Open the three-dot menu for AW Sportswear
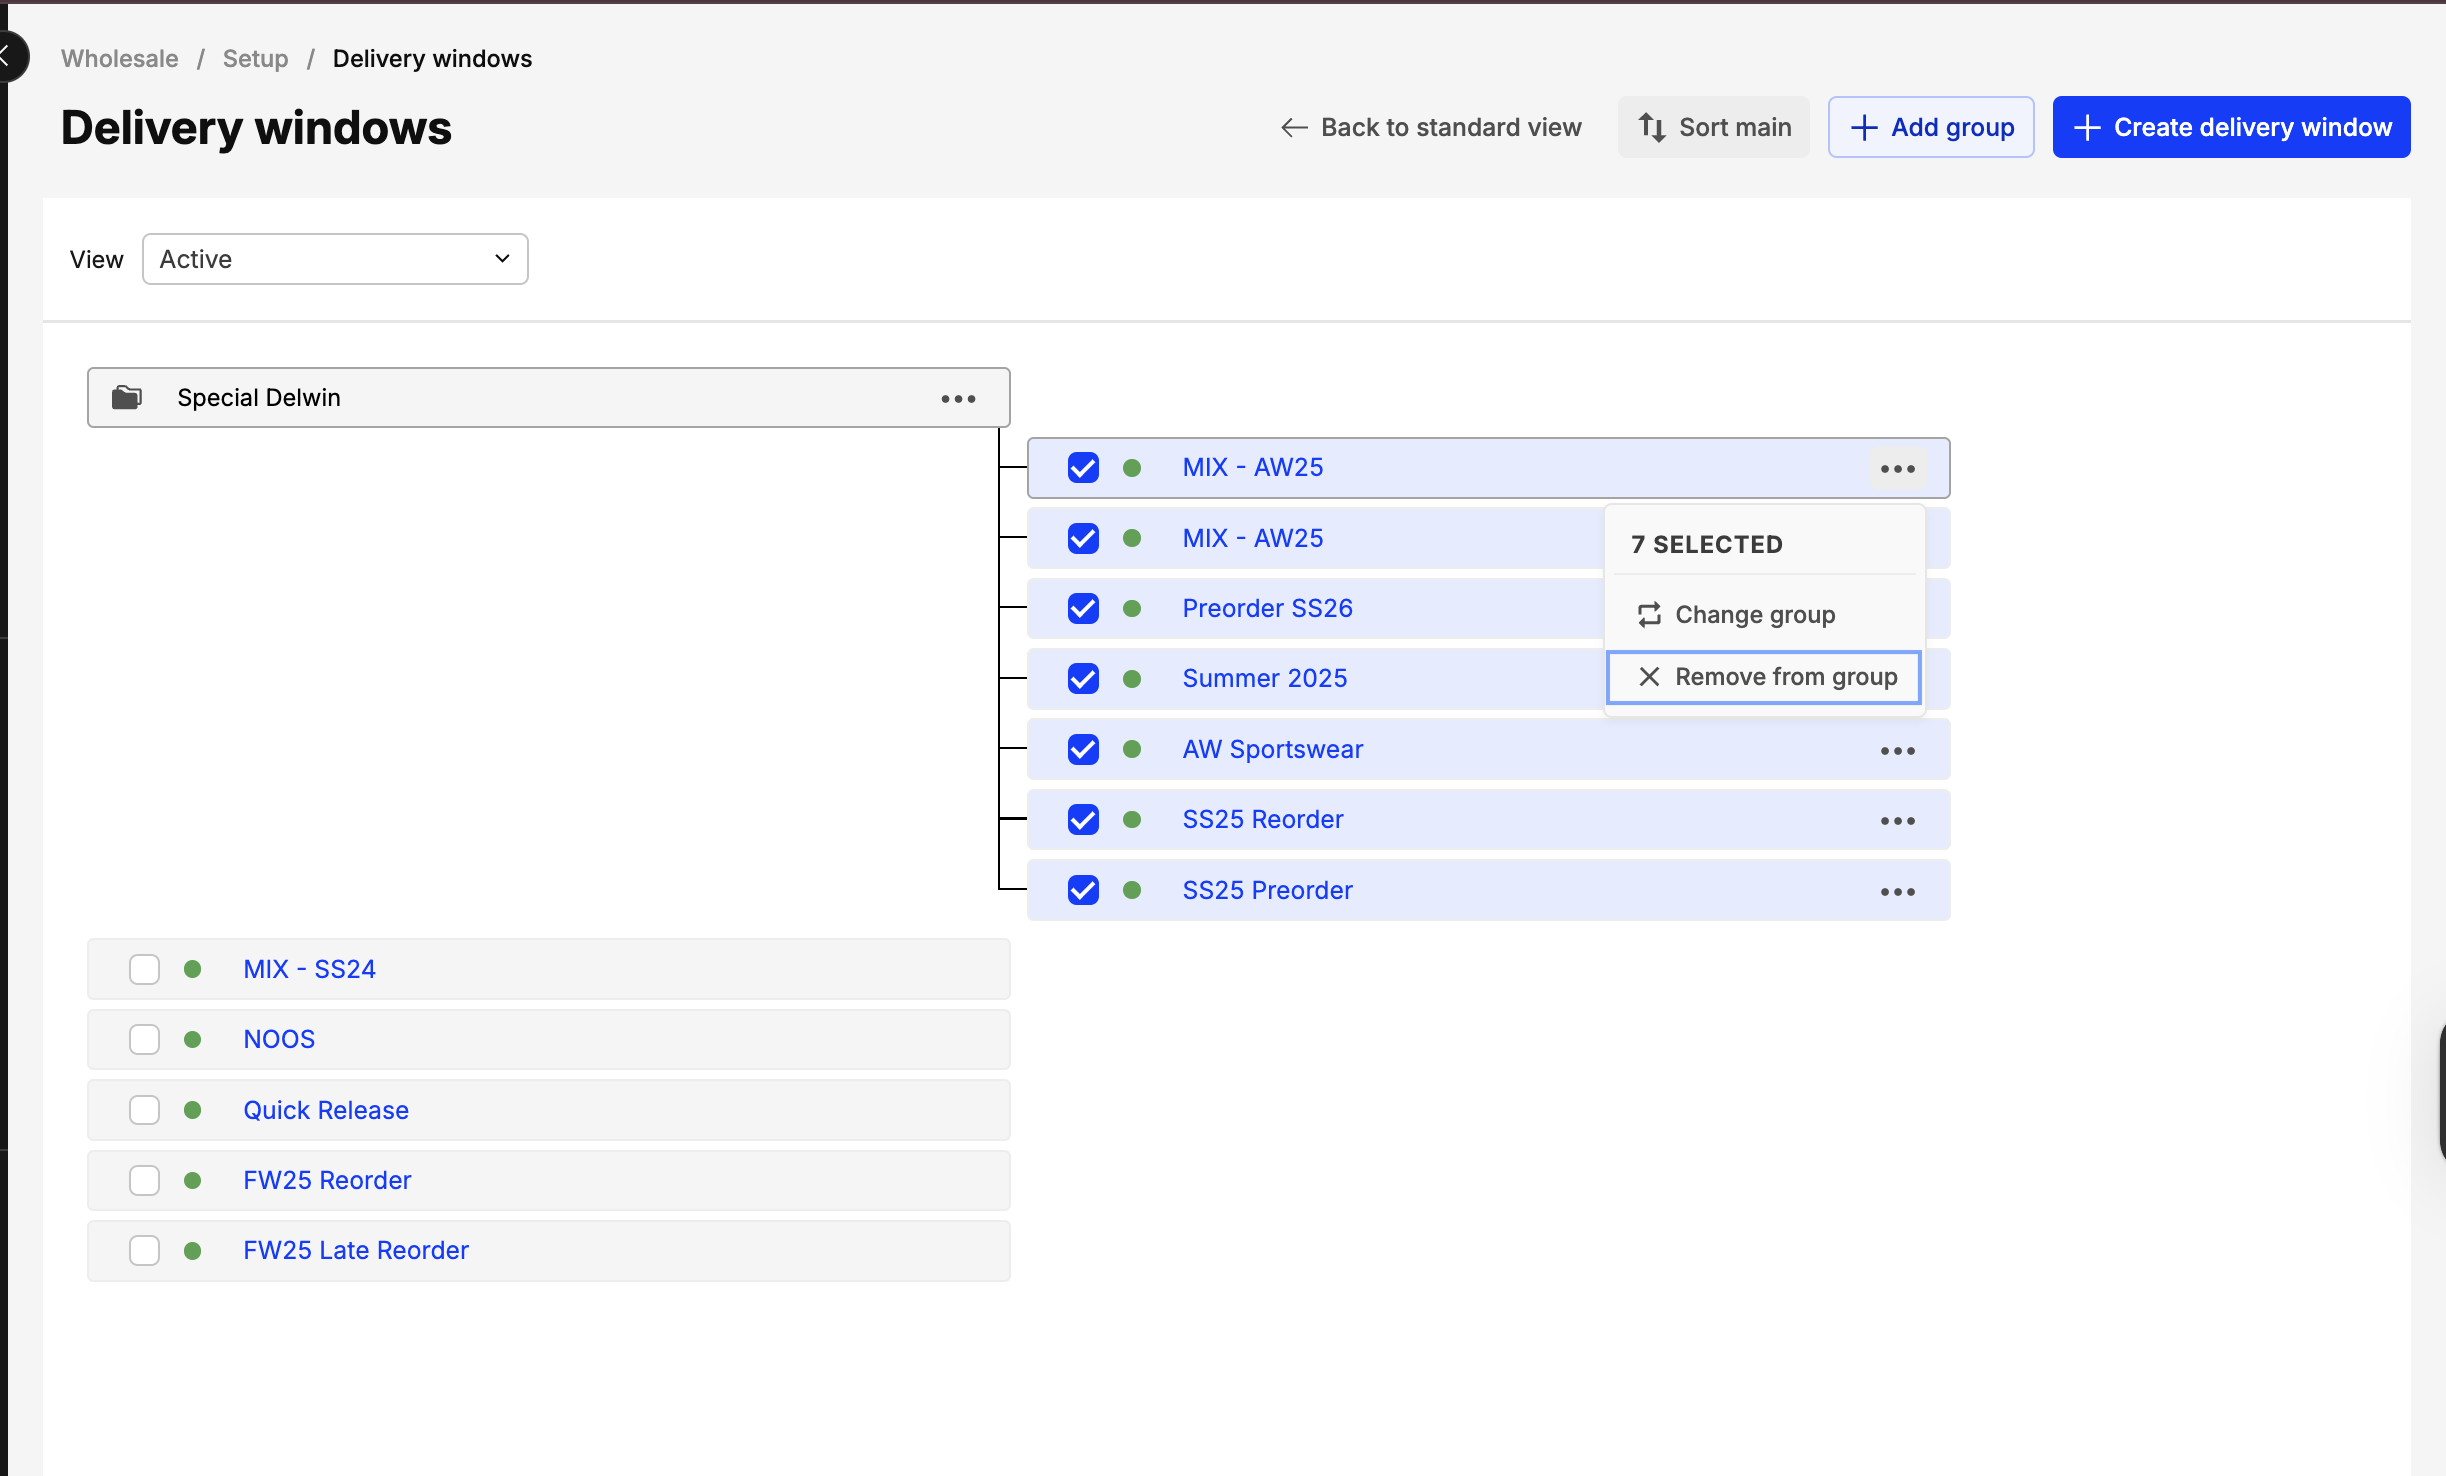 (x=1897, y=751)
